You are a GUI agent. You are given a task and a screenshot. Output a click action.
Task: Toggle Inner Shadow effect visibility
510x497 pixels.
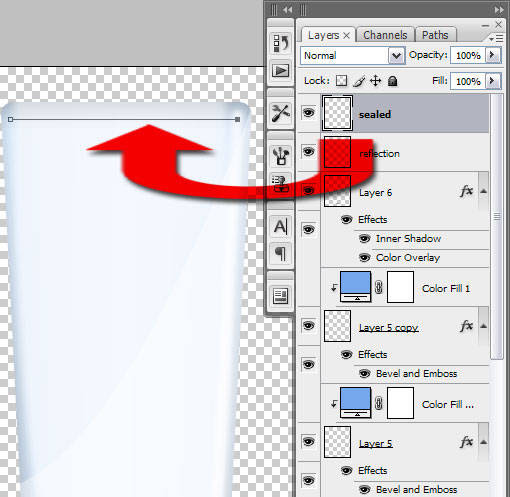[x=364, y=239]
